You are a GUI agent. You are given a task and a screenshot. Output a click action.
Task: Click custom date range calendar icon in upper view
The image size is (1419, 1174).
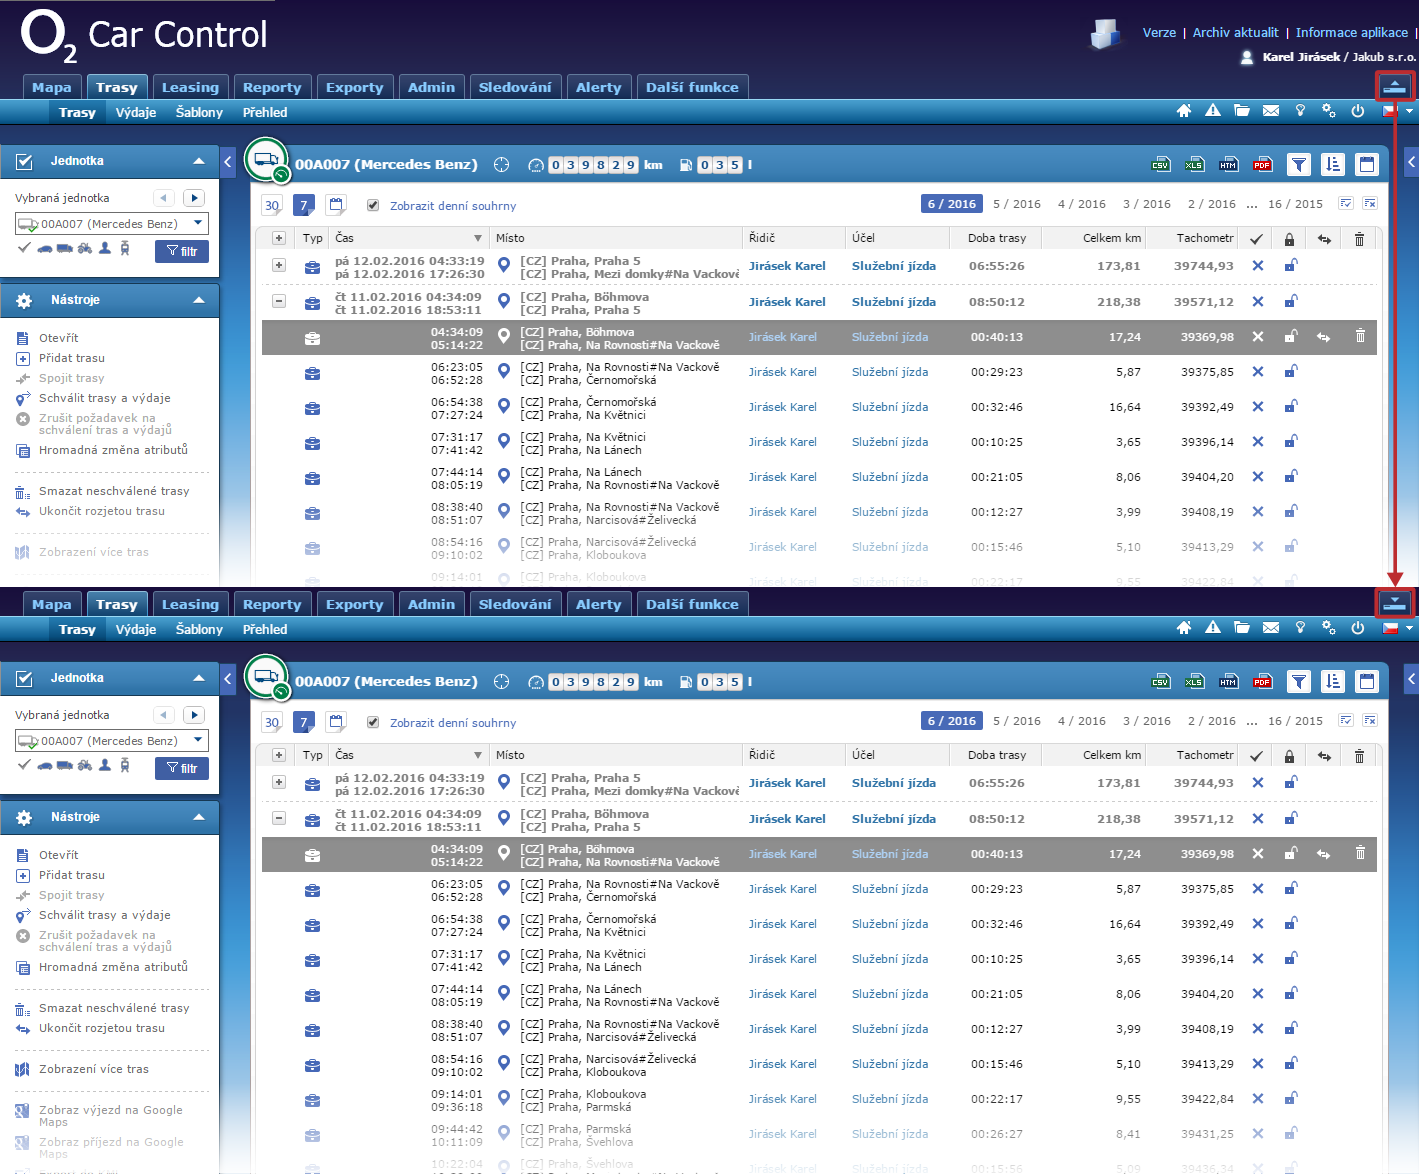click(337, 205)
